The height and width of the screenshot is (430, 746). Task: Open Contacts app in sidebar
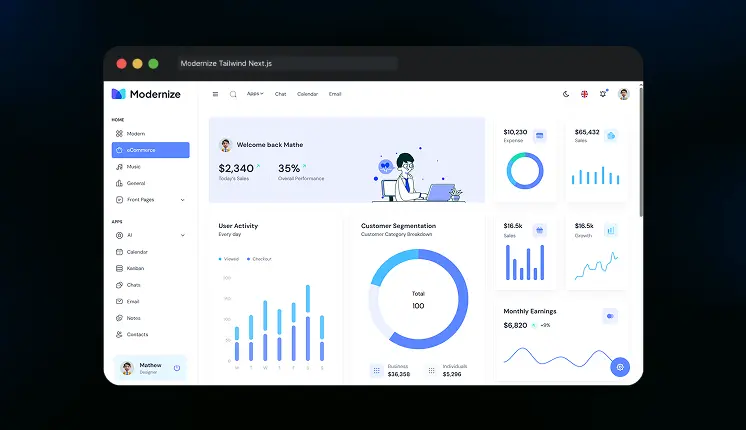pyautogui.click(x=150, y=334)
